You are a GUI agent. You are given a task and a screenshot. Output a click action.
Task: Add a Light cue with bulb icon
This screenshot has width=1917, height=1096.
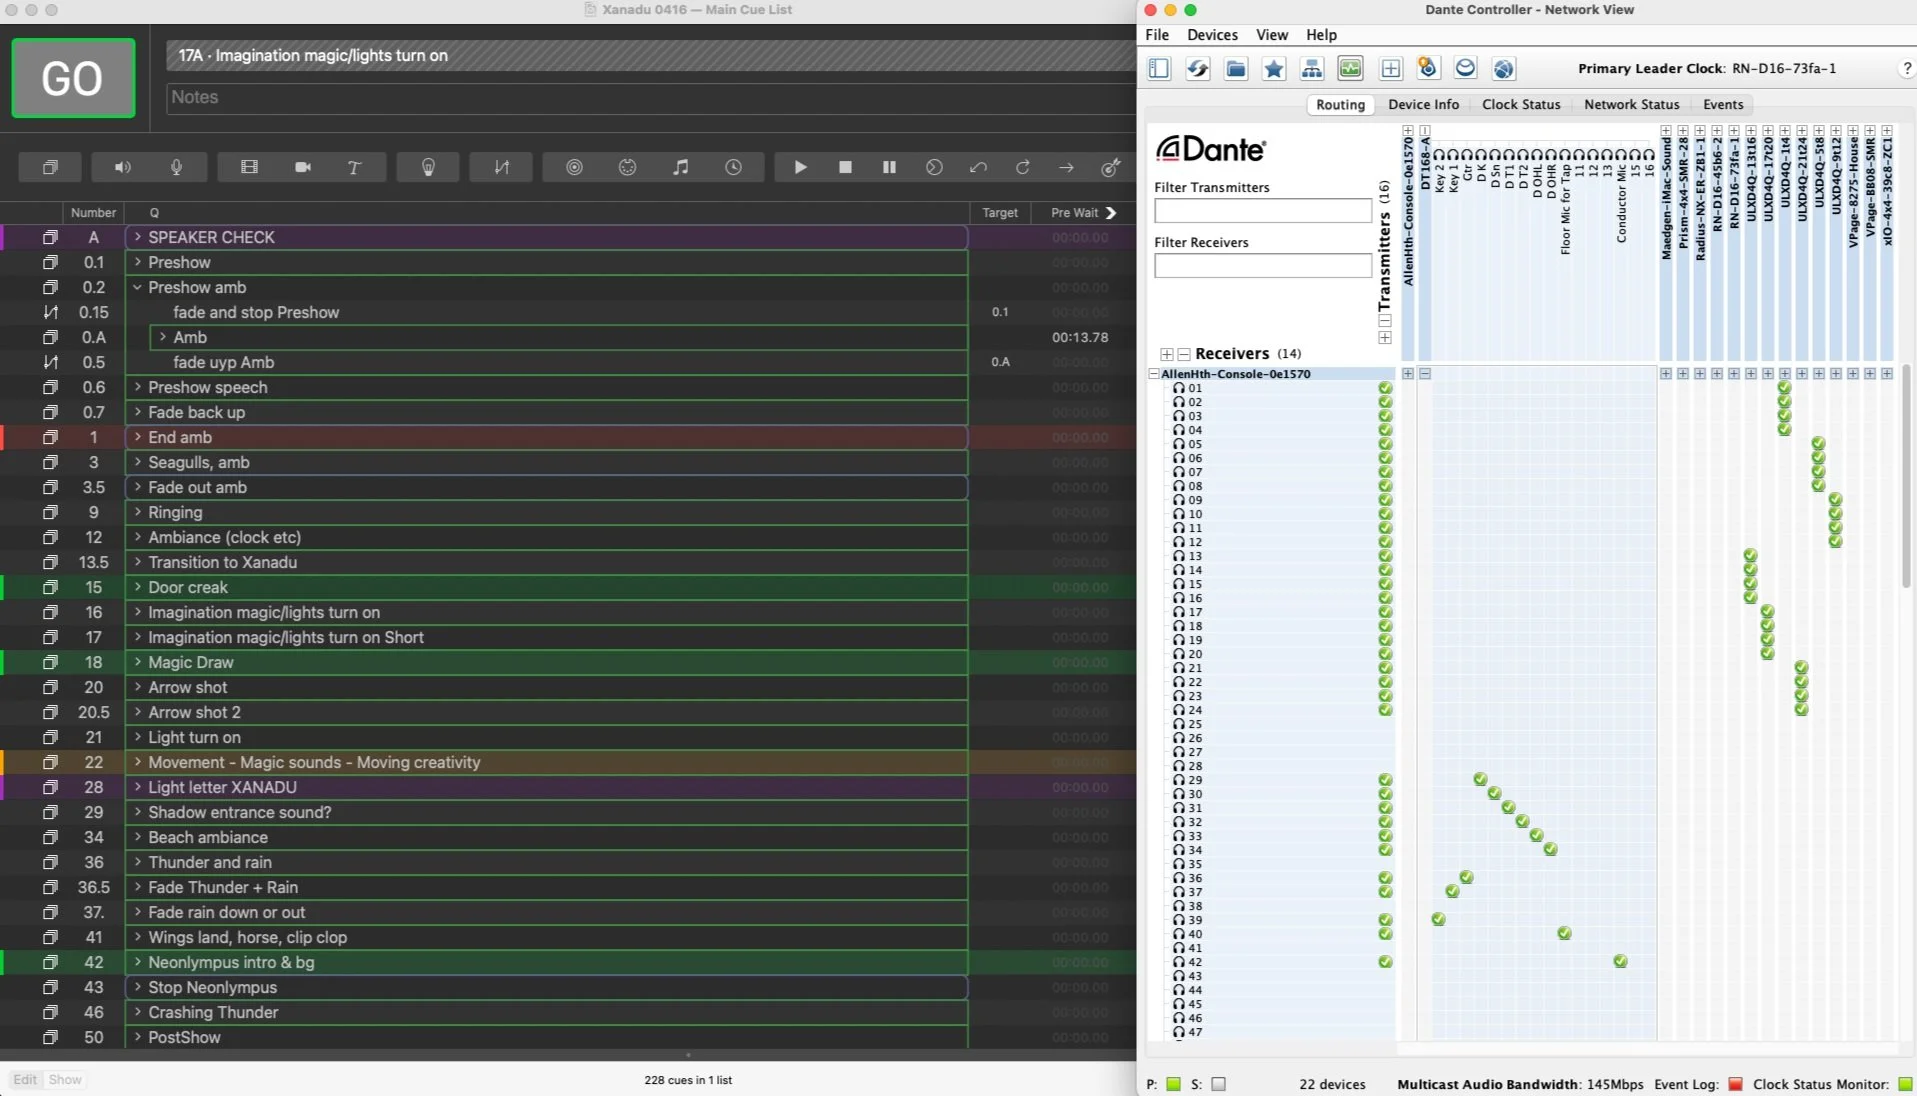[428, 167]
